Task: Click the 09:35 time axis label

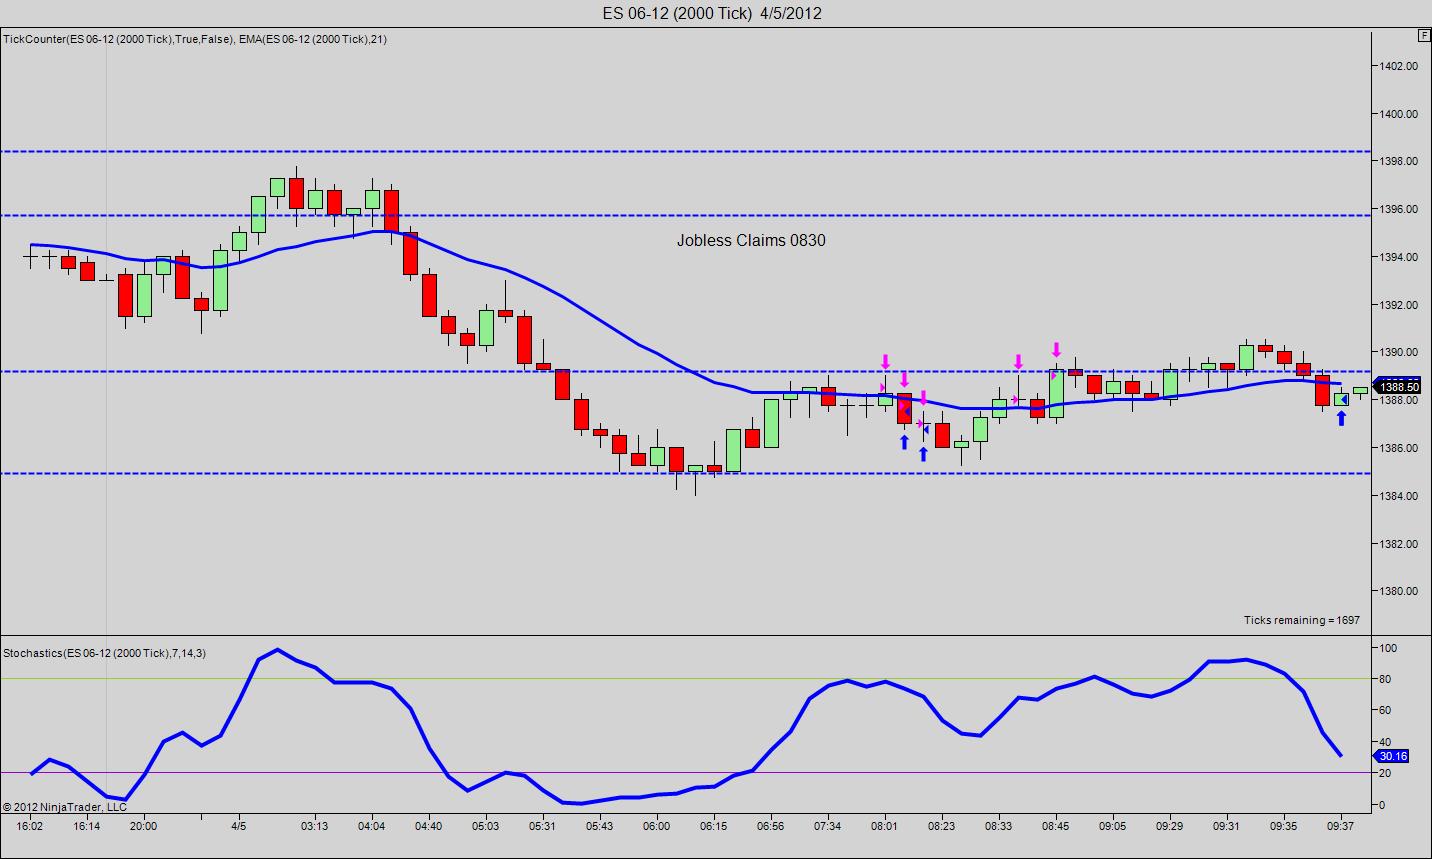Action: (x=1283, y=826)
